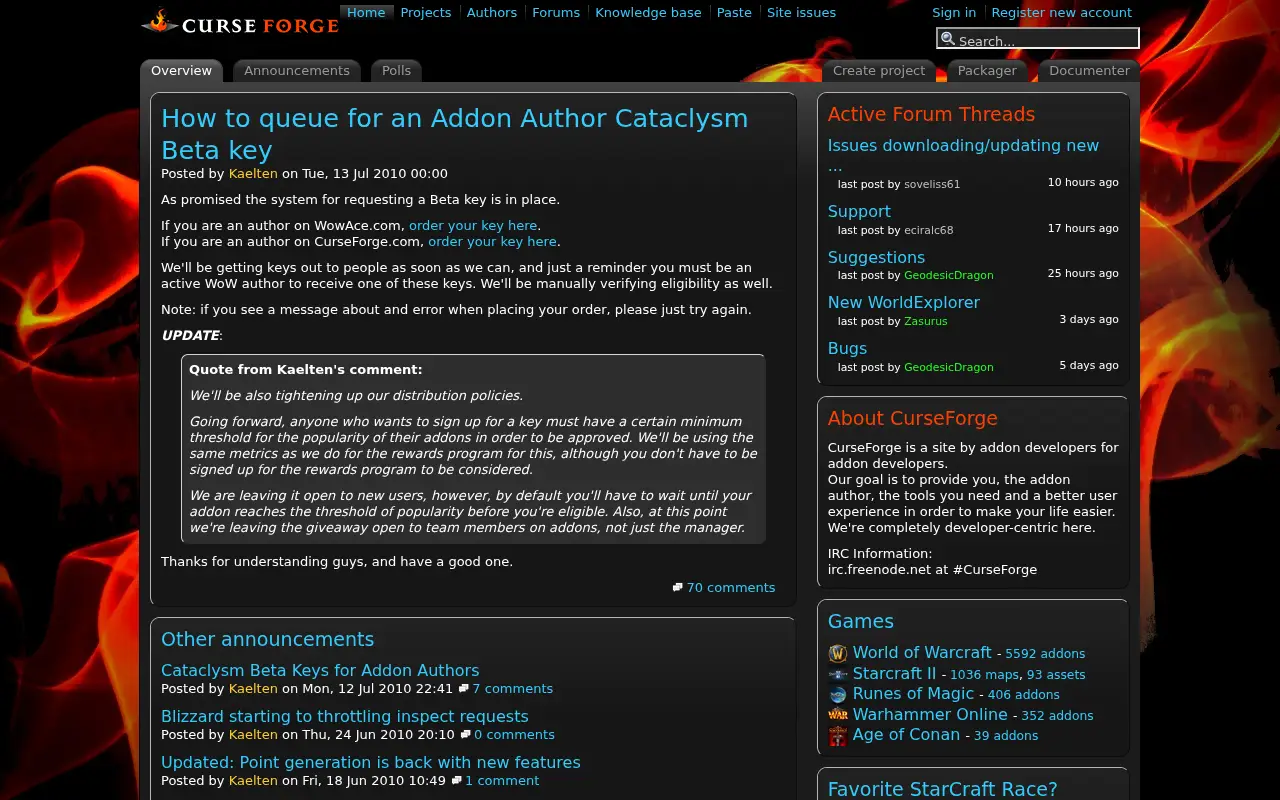Image resolution: width=1280 pixels, height=800 pixels.
Task: Open the Point generation is back announcement
Action: [371, 763]
